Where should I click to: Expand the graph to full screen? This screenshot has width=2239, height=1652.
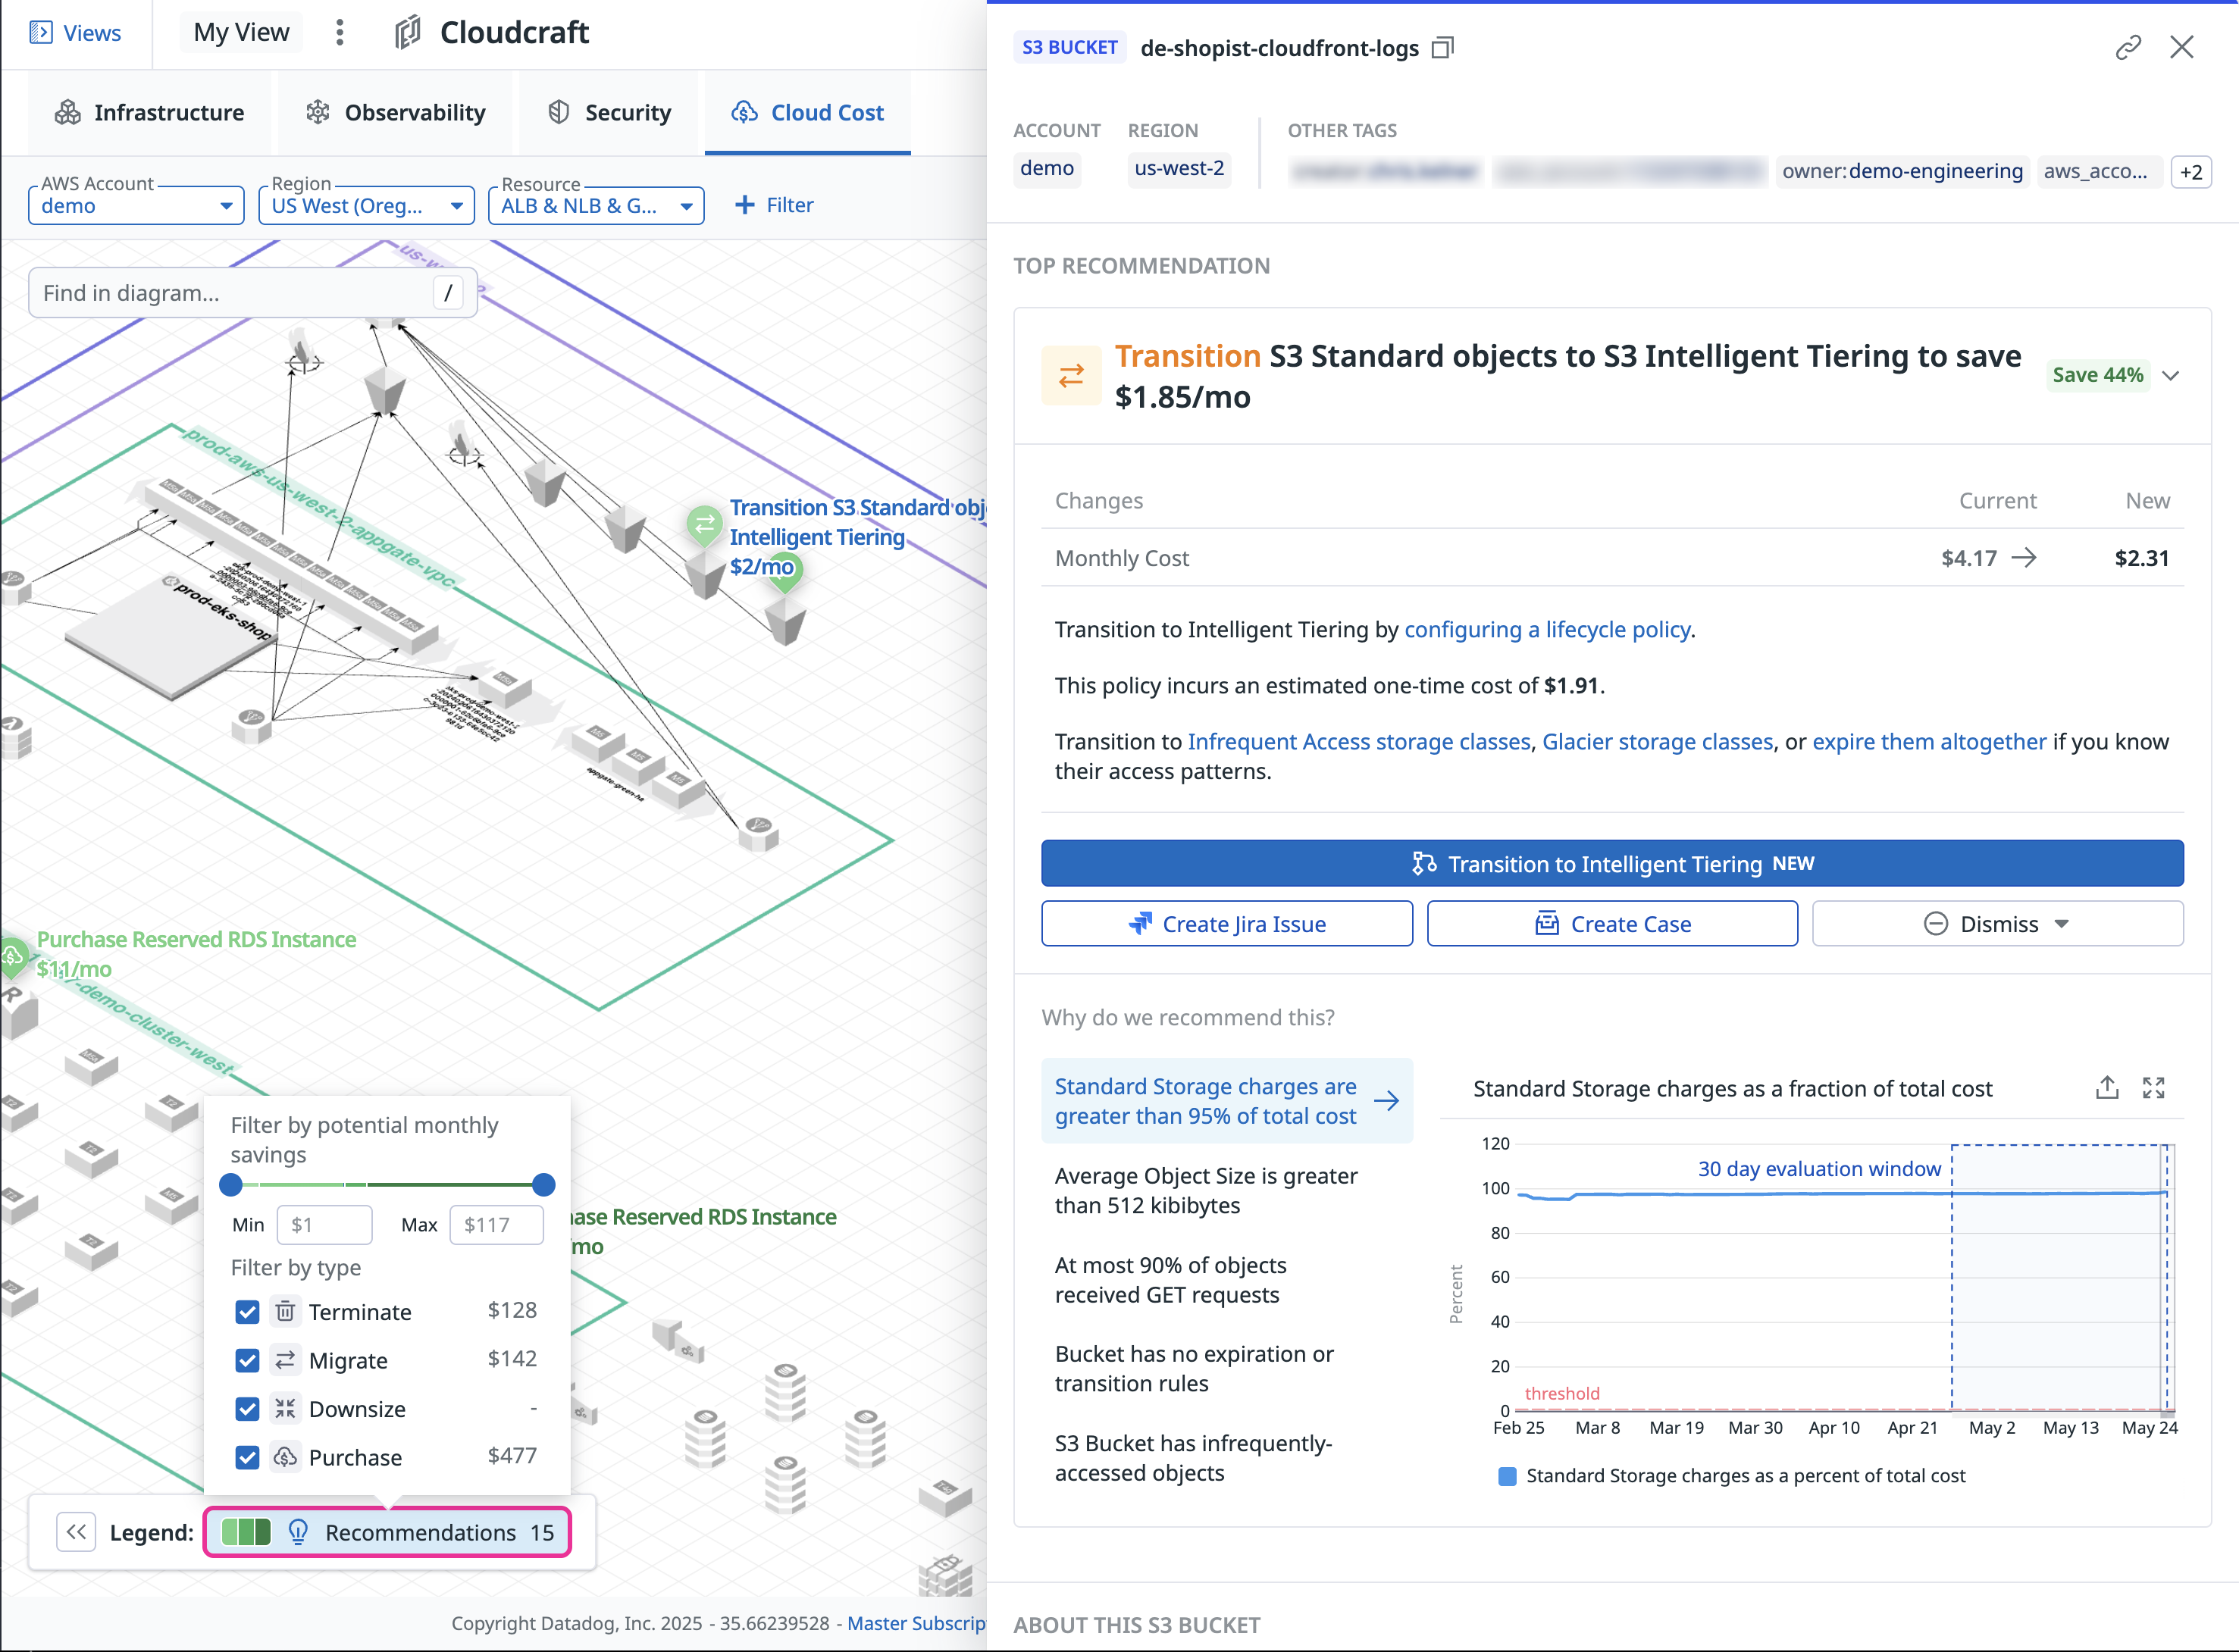pyautogui.click(x=2153, y=1088)
